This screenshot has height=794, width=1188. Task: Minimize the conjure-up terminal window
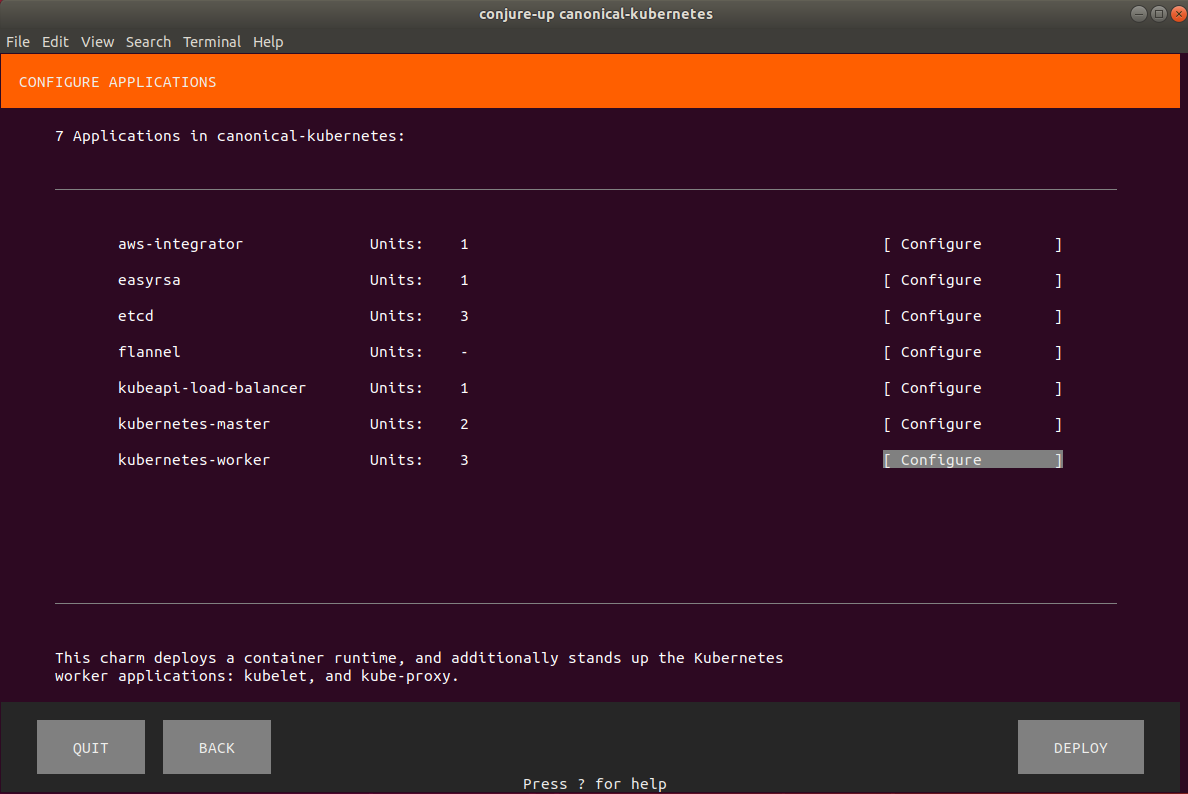coord(1138,14)
